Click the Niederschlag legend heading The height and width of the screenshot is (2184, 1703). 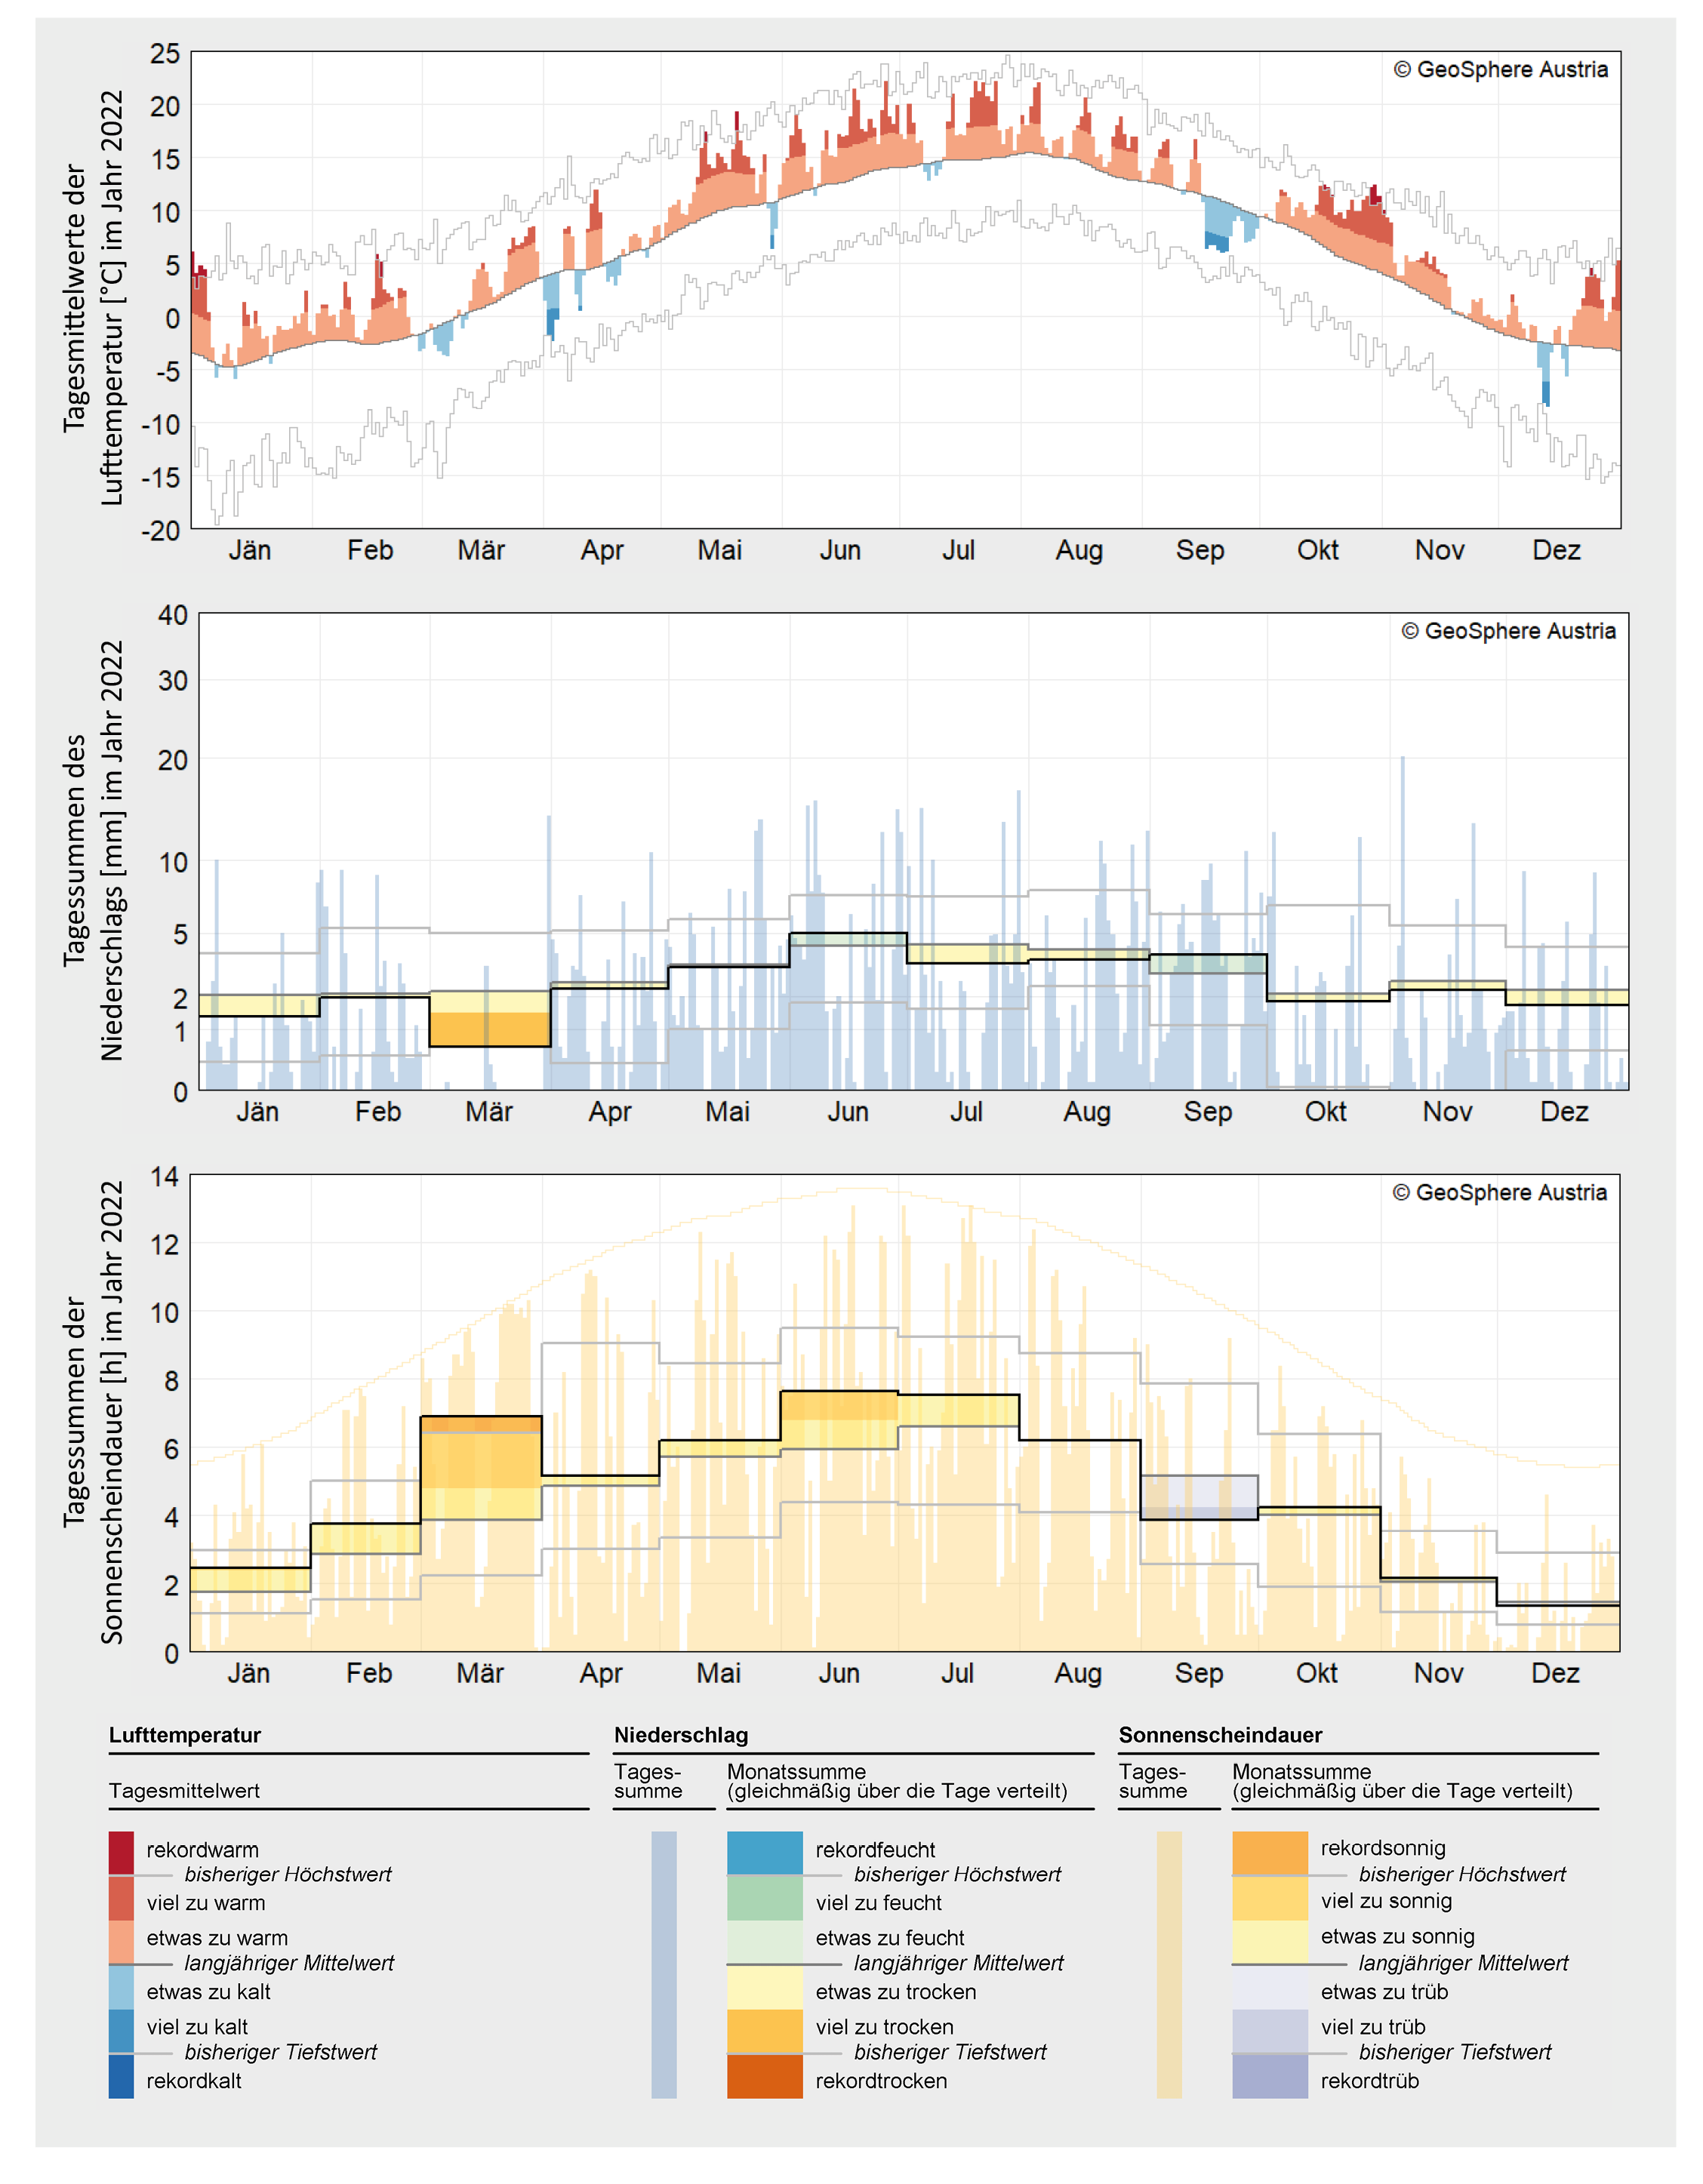[681, 1735]
